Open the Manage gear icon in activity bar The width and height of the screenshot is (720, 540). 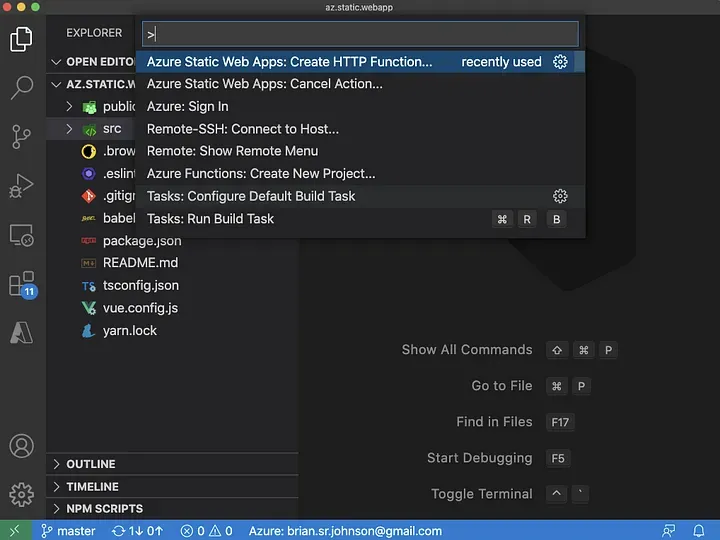21,495
